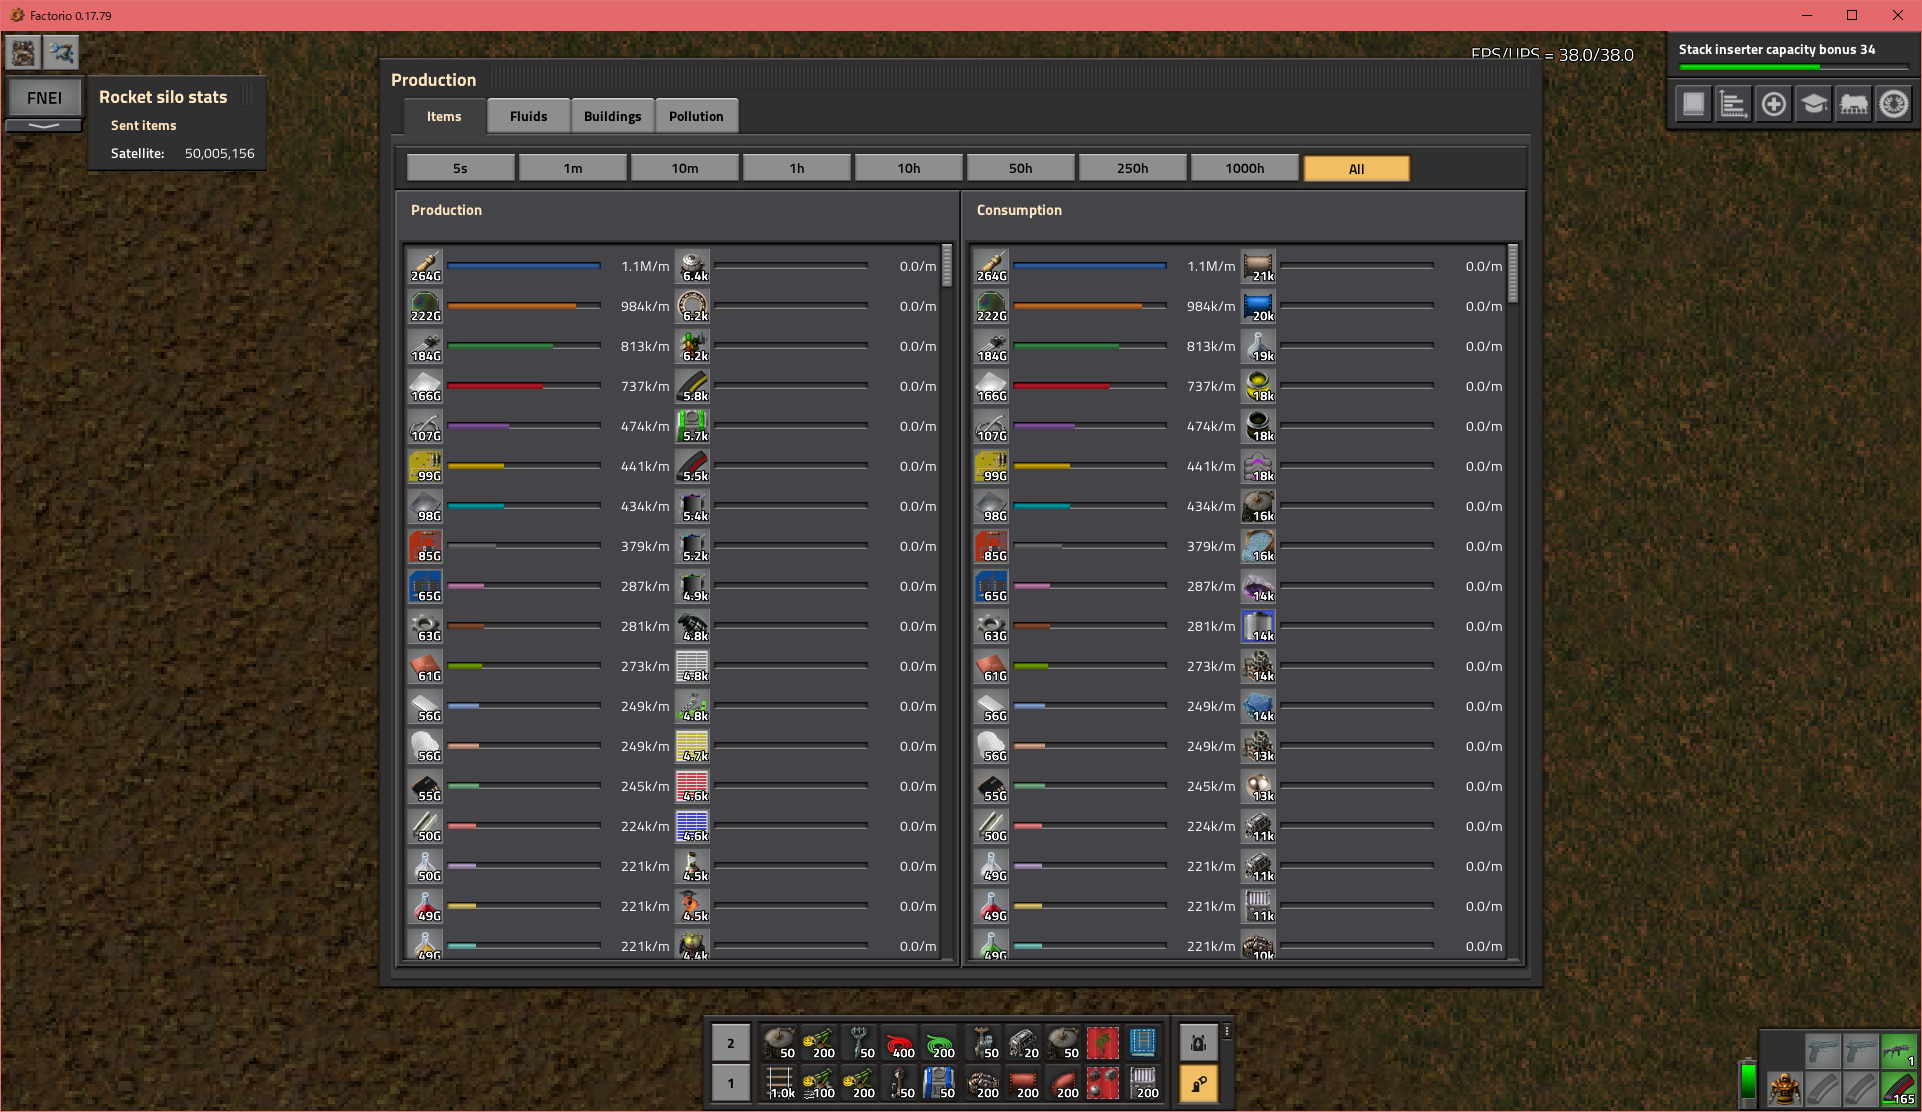Select the 5s time range
This screenshot has height=1112, width=1922.
pos(460,168)
